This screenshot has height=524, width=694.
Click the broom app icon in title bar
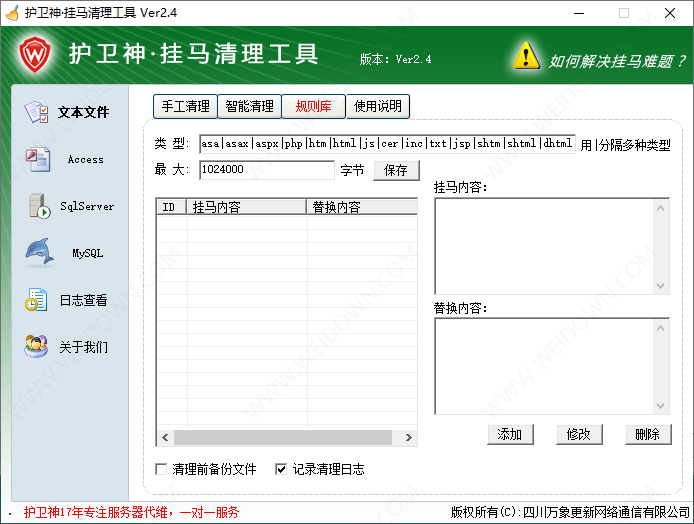[x=12, y=13]
